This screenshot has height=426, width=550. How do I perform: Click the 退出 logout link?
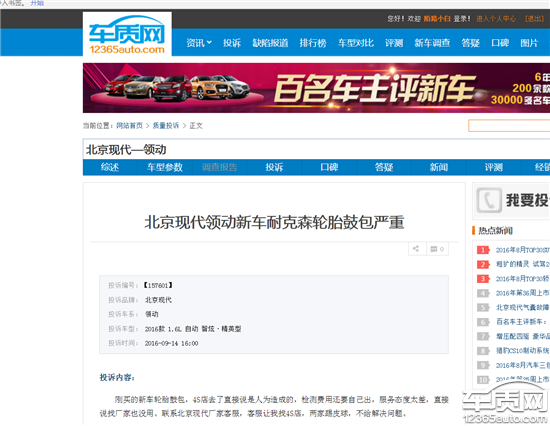535,19
